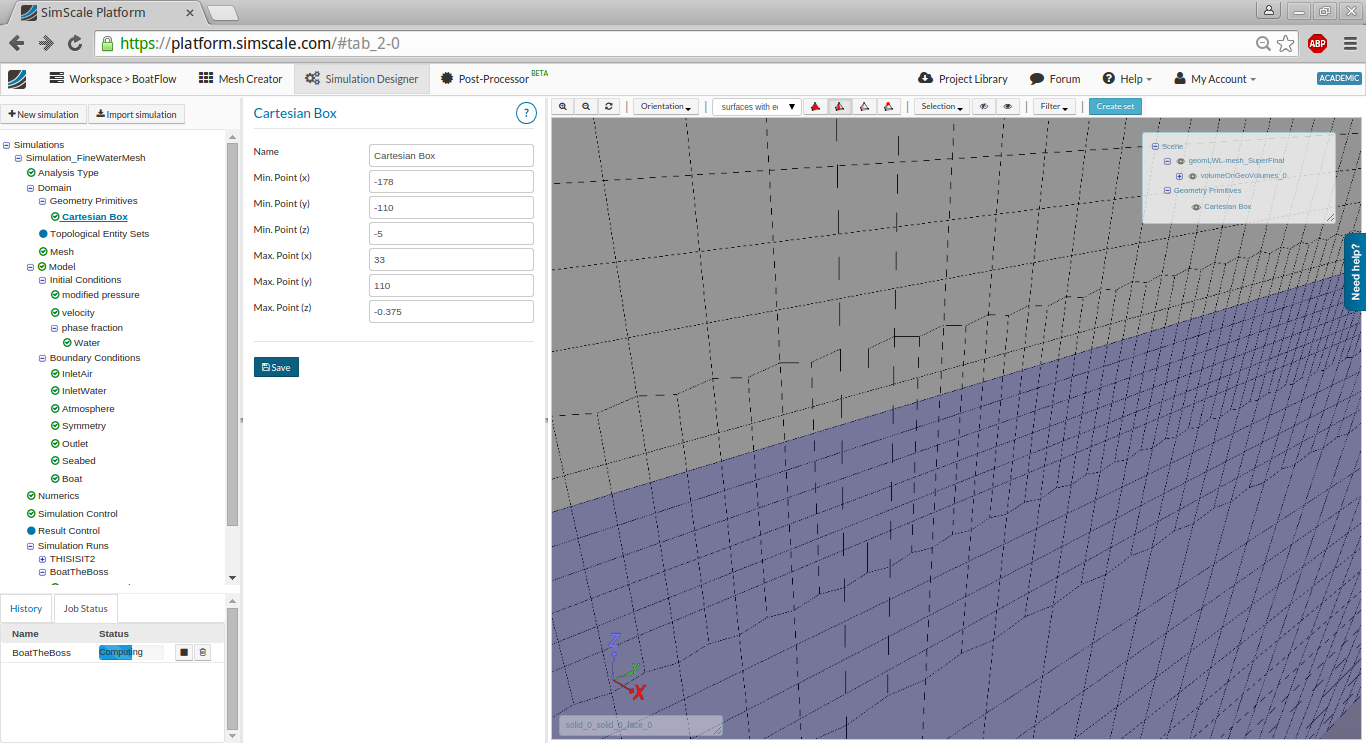The width and height of the screenshot is (1366, 743).
Task: Click the BoatTheBoss Computing progress bar
Action: pos(130,653)
